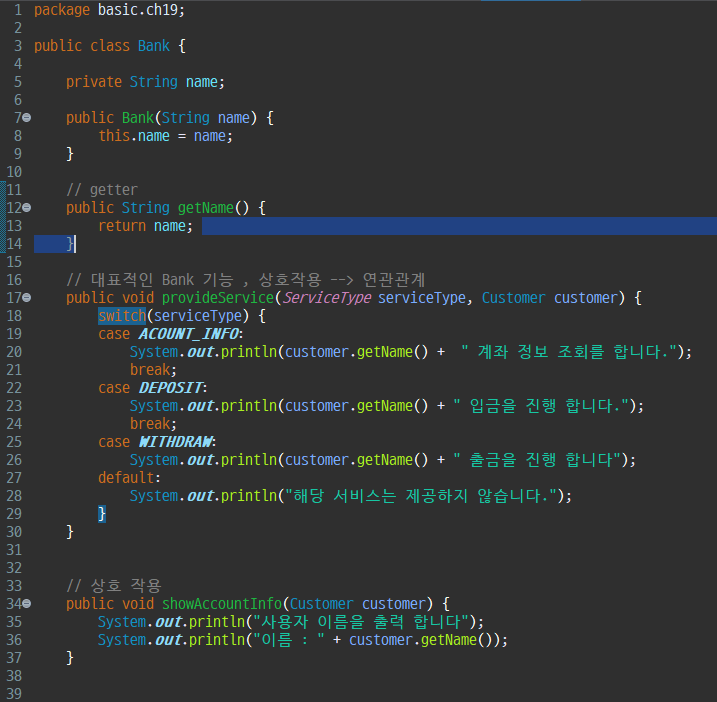Click line number 39 in the gutter
The width and height of the screenshot is (717, 702).
point(14,693)
